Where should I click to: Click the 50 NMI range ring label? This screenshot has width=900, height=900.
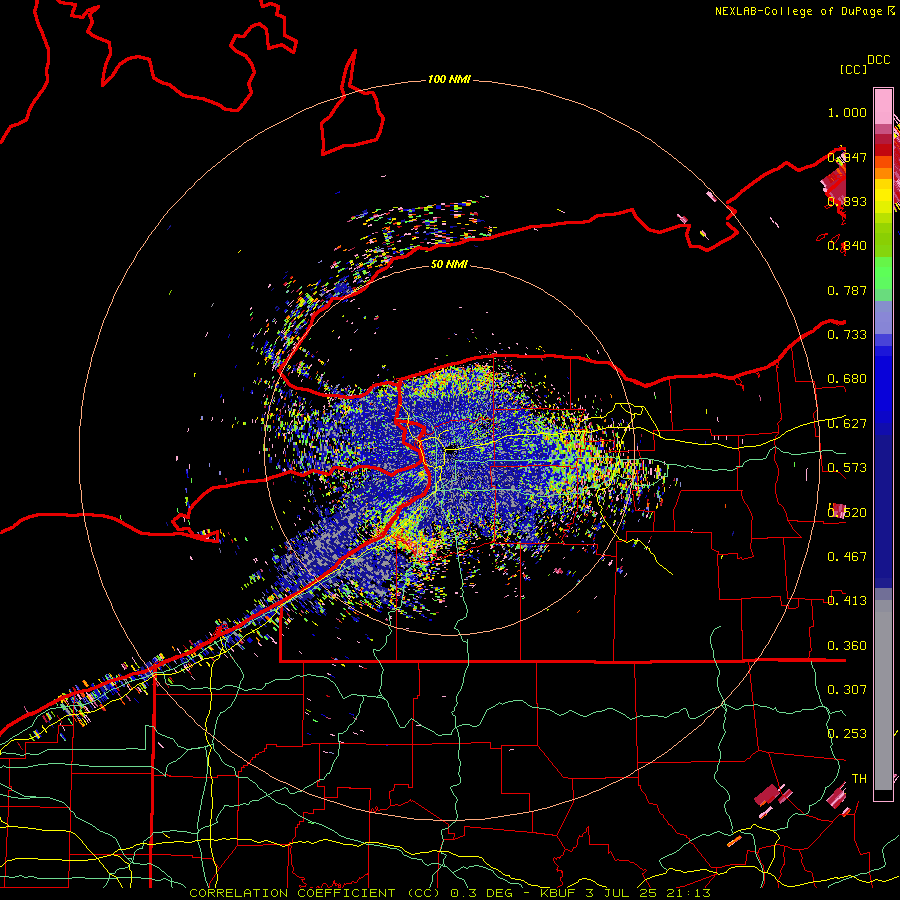point(449,264)
